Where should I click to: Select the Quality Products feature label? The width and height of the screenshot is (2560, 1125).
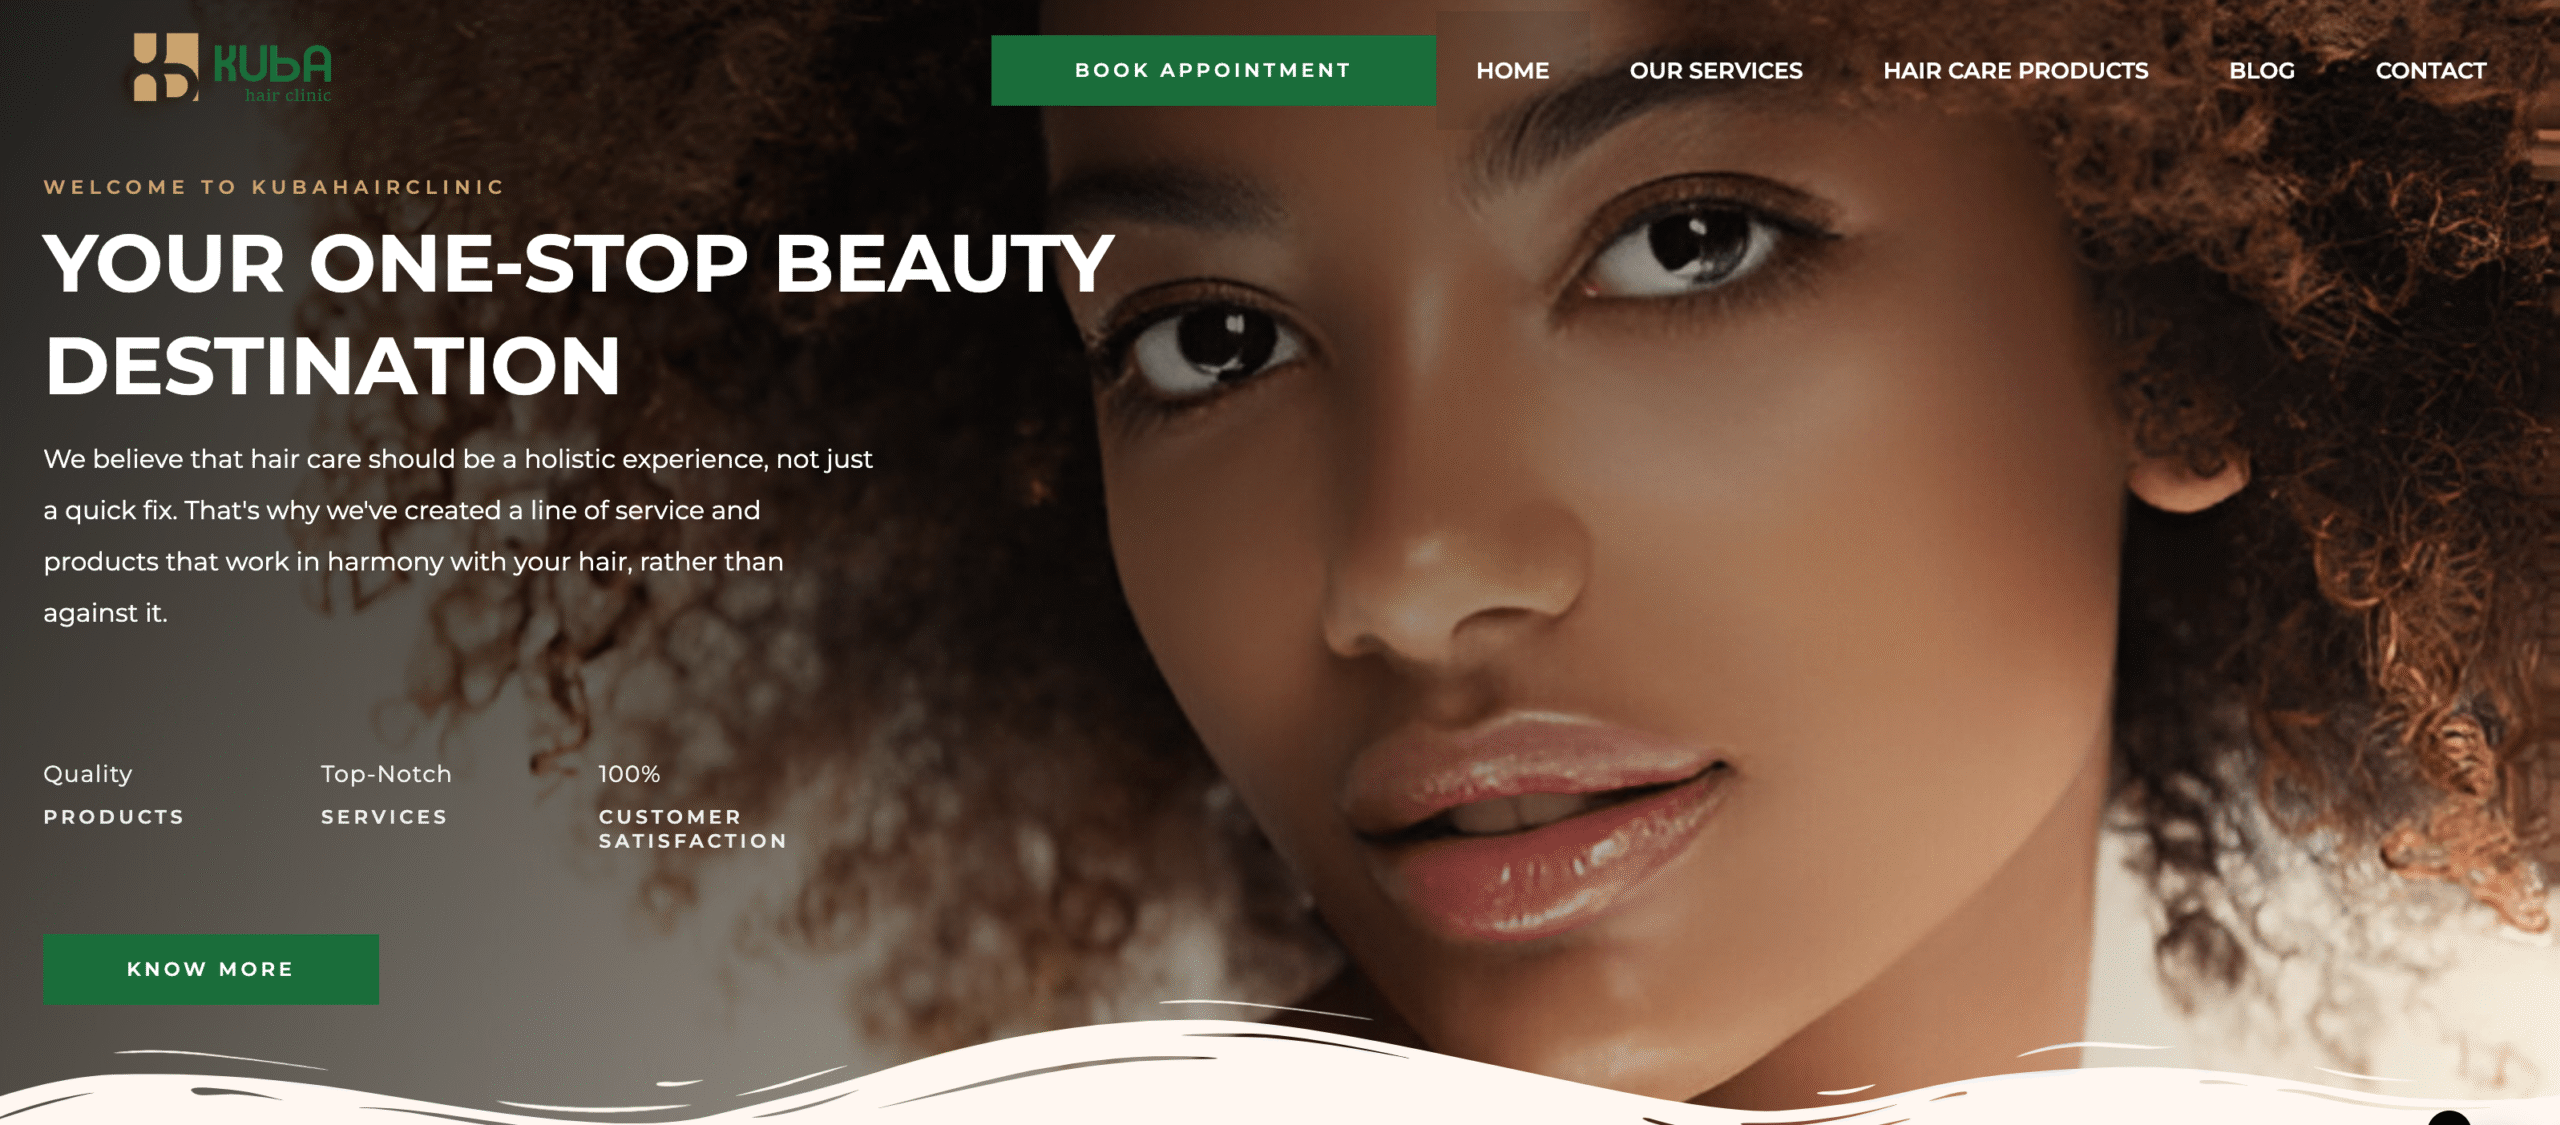pos(114,795)
